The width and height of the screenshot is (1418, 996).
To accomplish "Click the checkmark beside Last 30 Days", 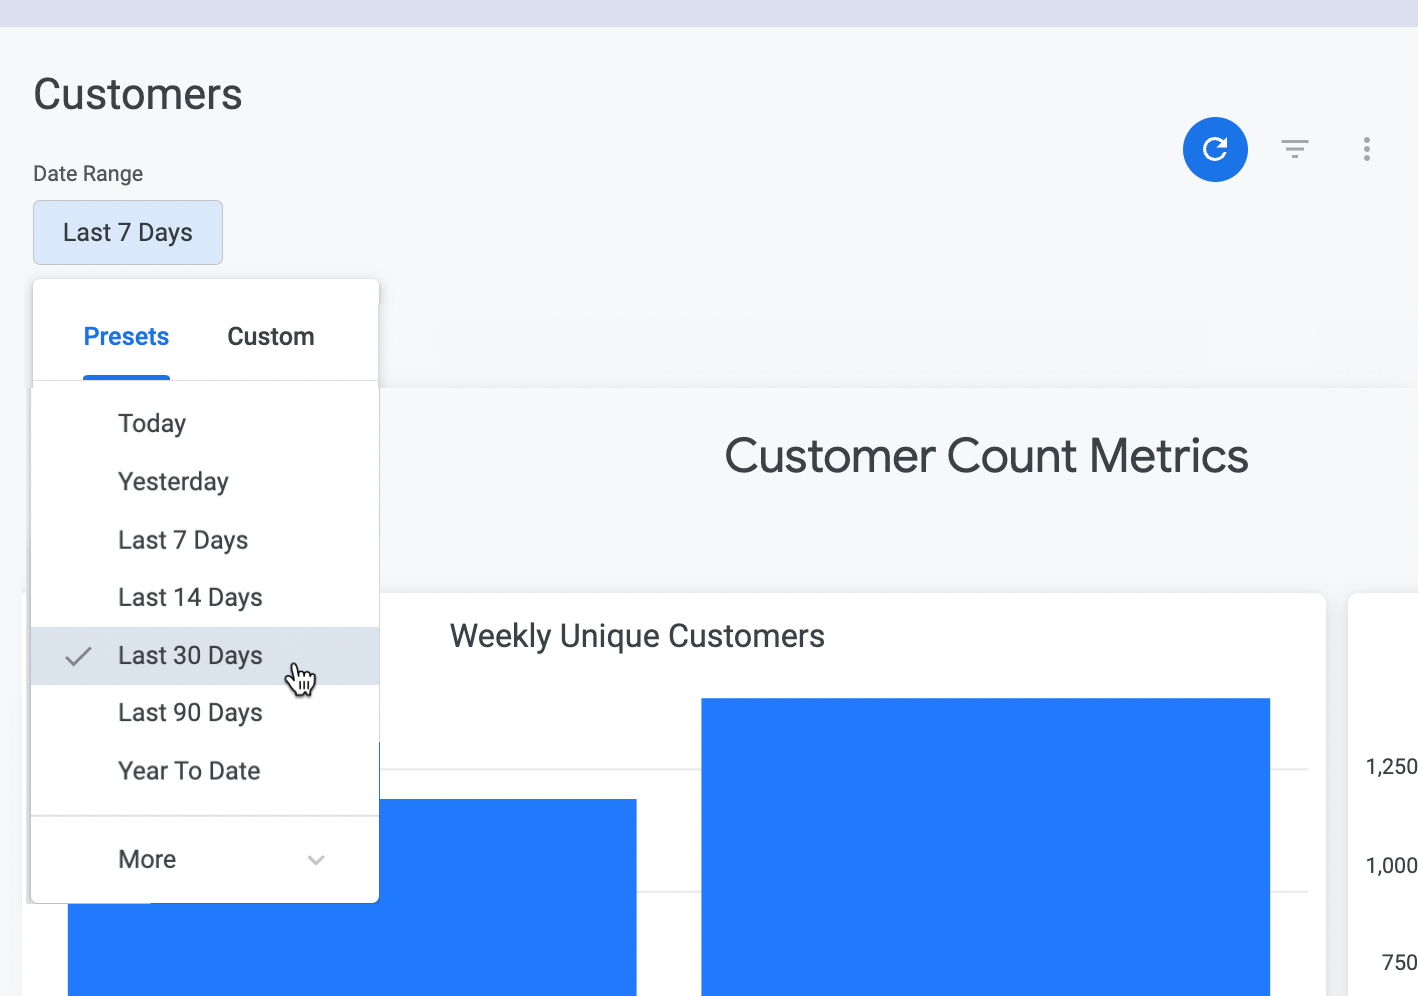I will coord(78,656).
